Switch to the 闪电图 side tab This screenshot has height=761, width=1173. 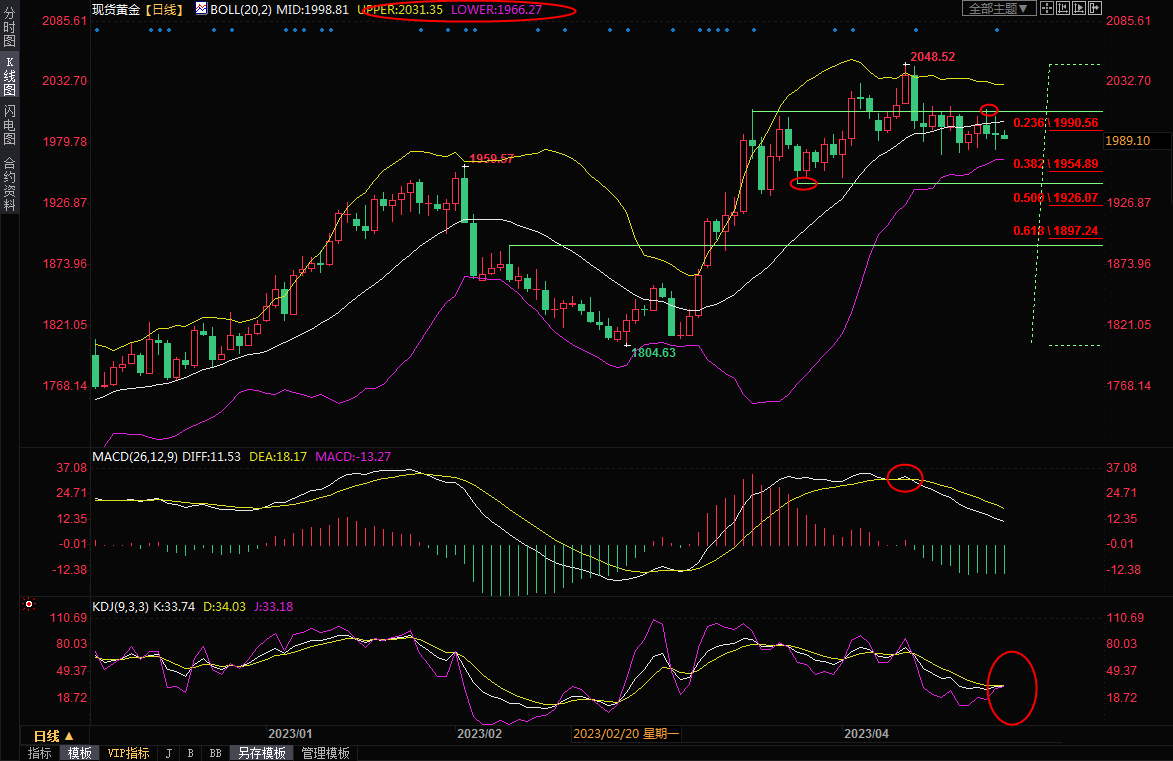point(9,124)
